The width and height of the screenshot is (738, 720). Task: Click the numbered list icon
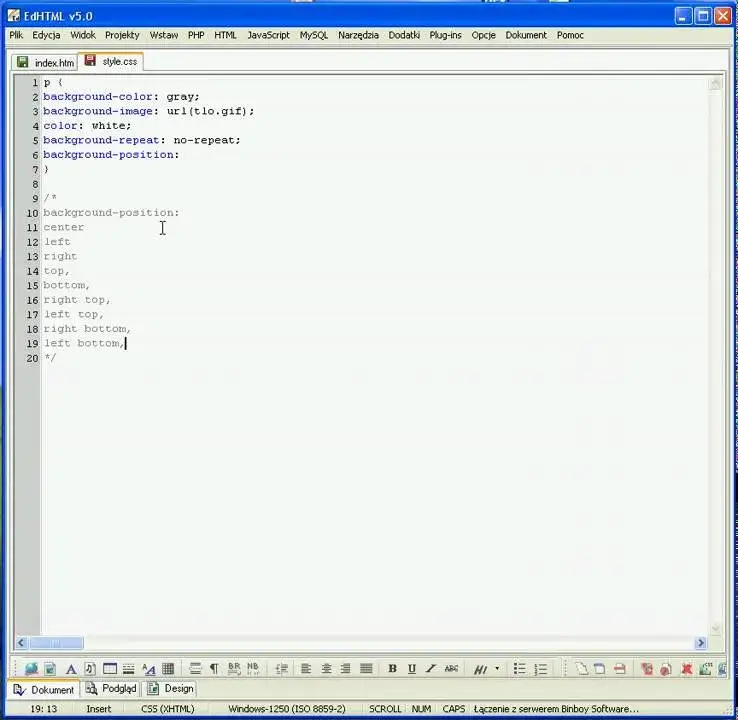(541, 668)
